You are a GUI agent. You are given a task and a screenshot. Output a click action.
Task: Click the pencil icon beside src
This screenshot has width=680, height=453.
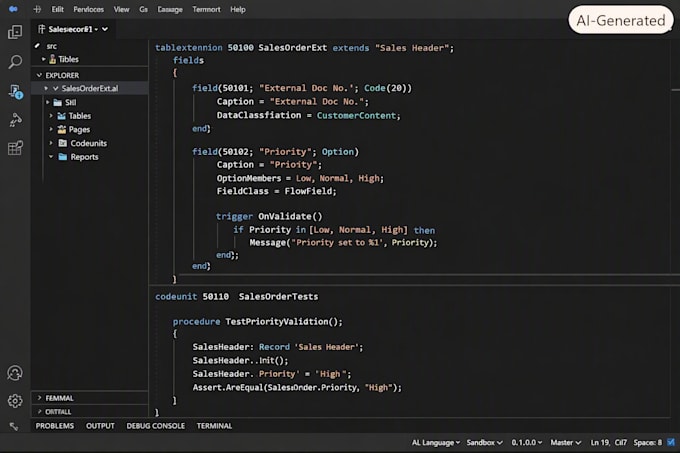[x=37, y=46]
